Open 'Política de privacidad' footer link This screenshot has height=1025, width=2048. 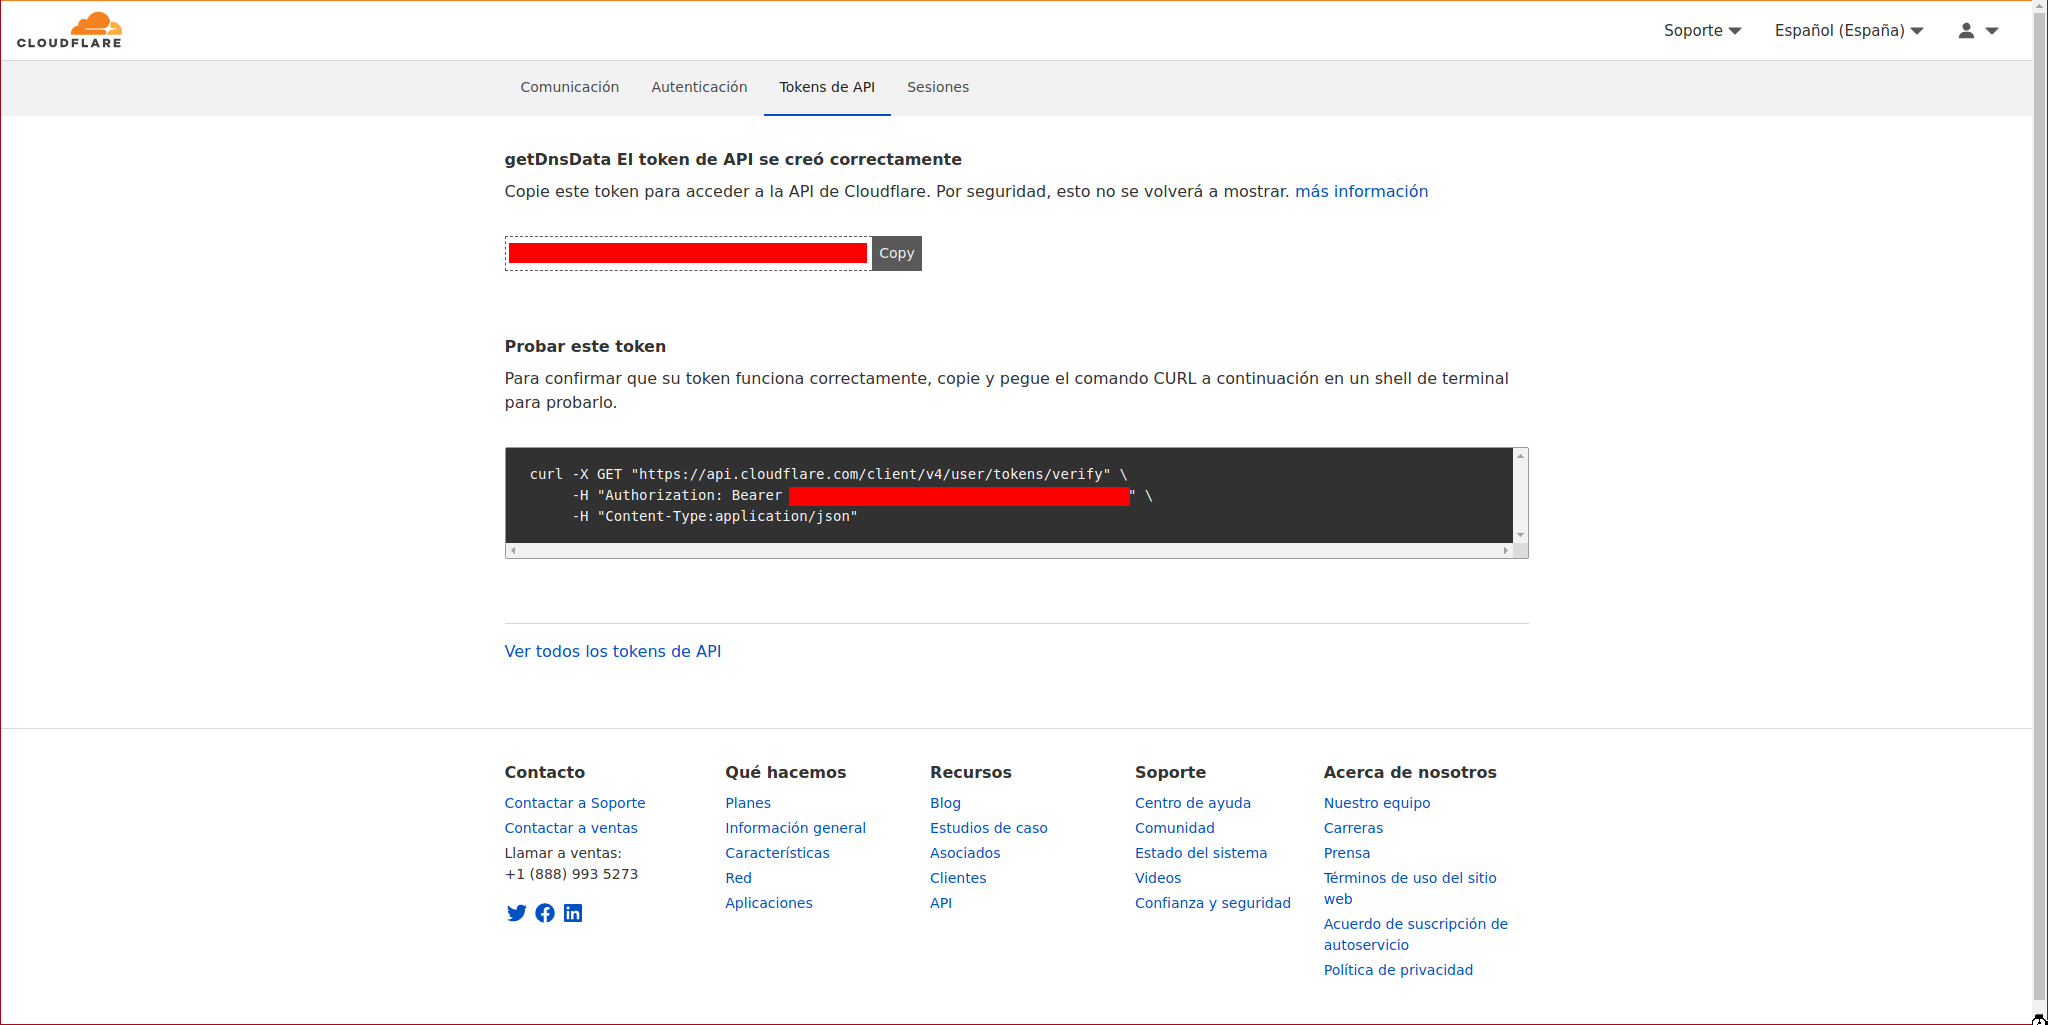(x=1397, y=970)
